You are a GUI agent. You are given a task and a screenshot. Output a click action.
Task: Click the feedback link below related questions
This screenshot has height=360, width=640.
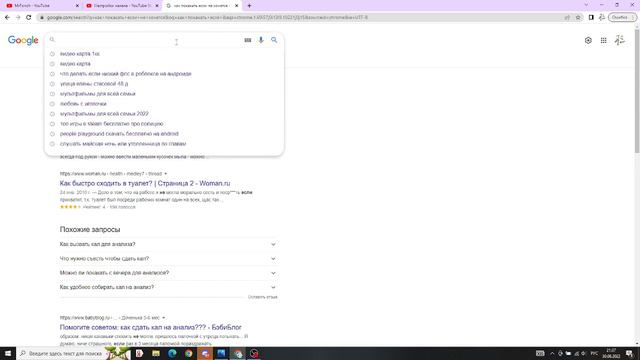(x=262, y=297)
